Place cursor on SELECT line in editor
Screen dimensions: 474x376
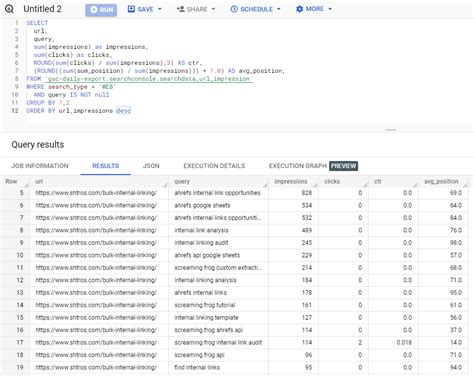(37, 23)
